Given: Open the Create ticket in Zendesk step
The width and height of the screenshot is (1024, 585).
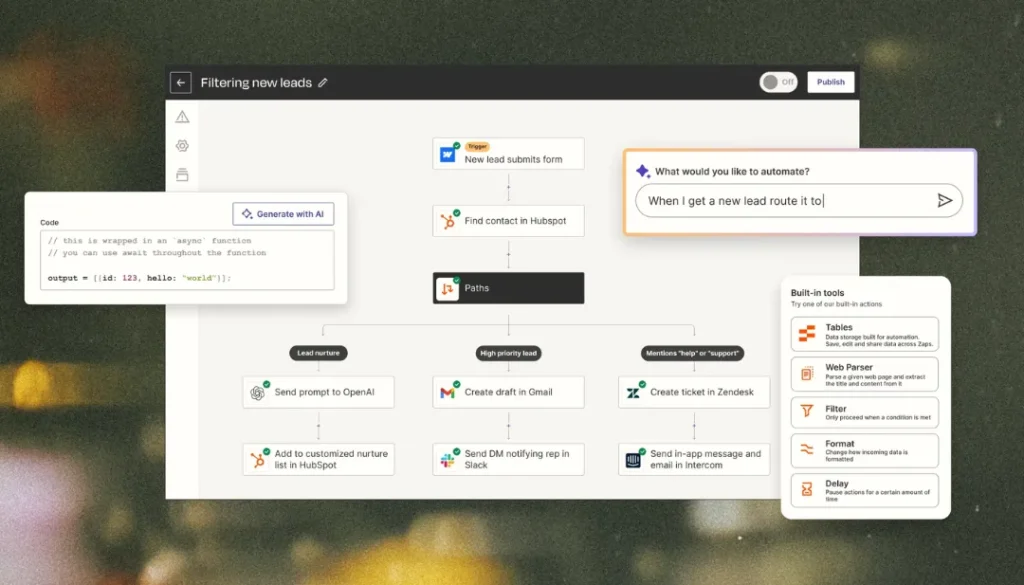Looking at the screenshot, I should tap(694, 392).
